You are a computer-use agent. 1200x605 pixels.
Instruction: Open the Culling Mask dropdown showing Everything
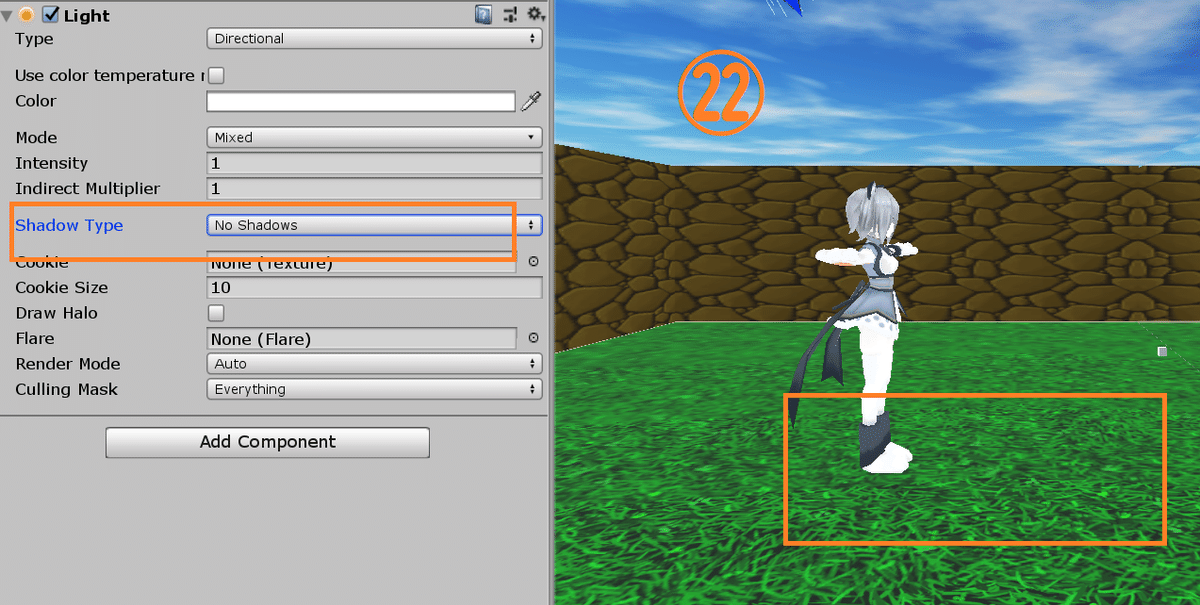tap(374, 389)
